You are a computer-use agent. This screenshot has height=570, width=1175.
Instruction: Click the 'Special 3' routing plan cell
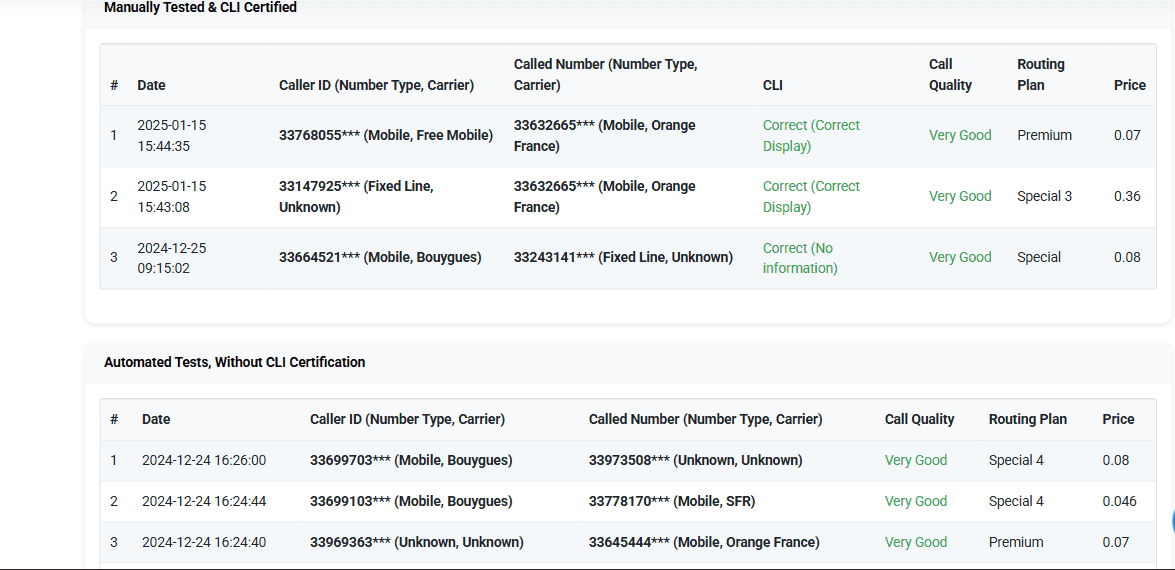(x=1044, y=196)
